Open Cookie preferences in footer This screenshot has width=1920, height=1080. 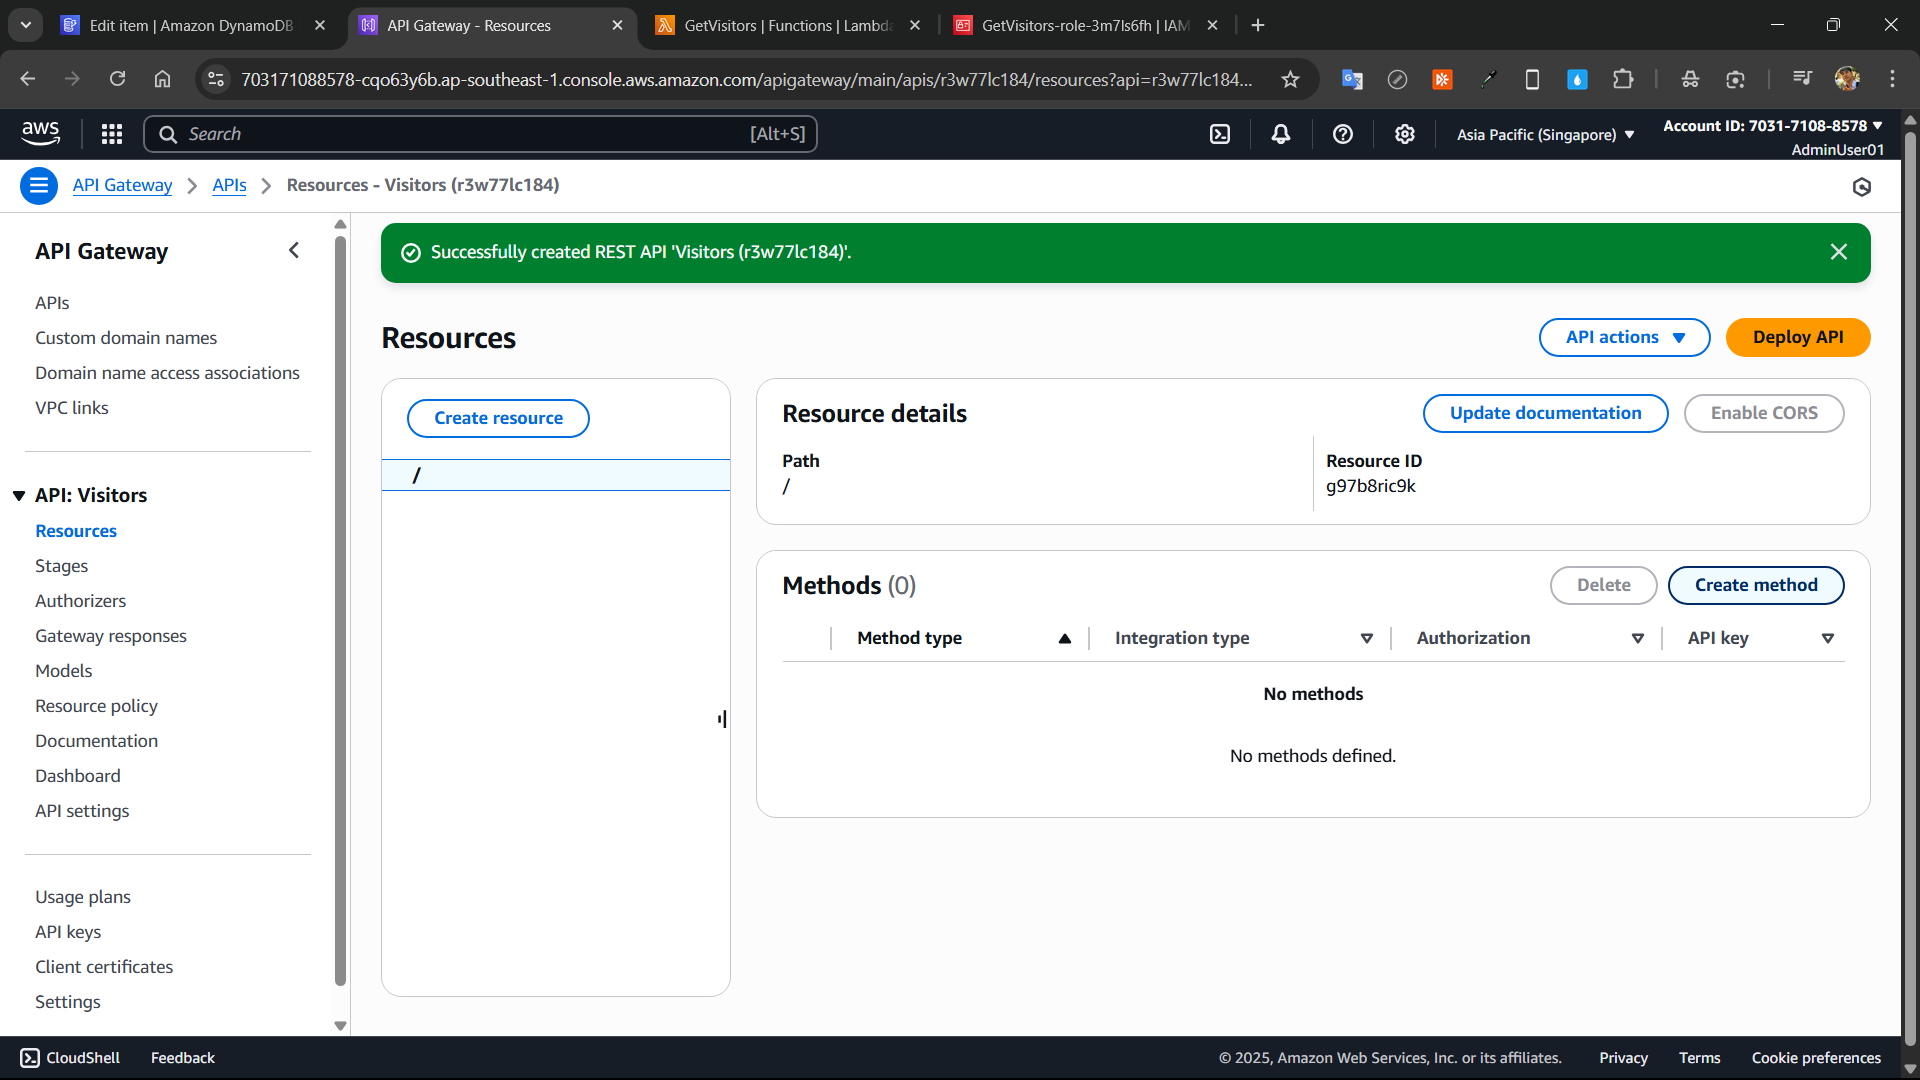[x=1816, y=1058]
